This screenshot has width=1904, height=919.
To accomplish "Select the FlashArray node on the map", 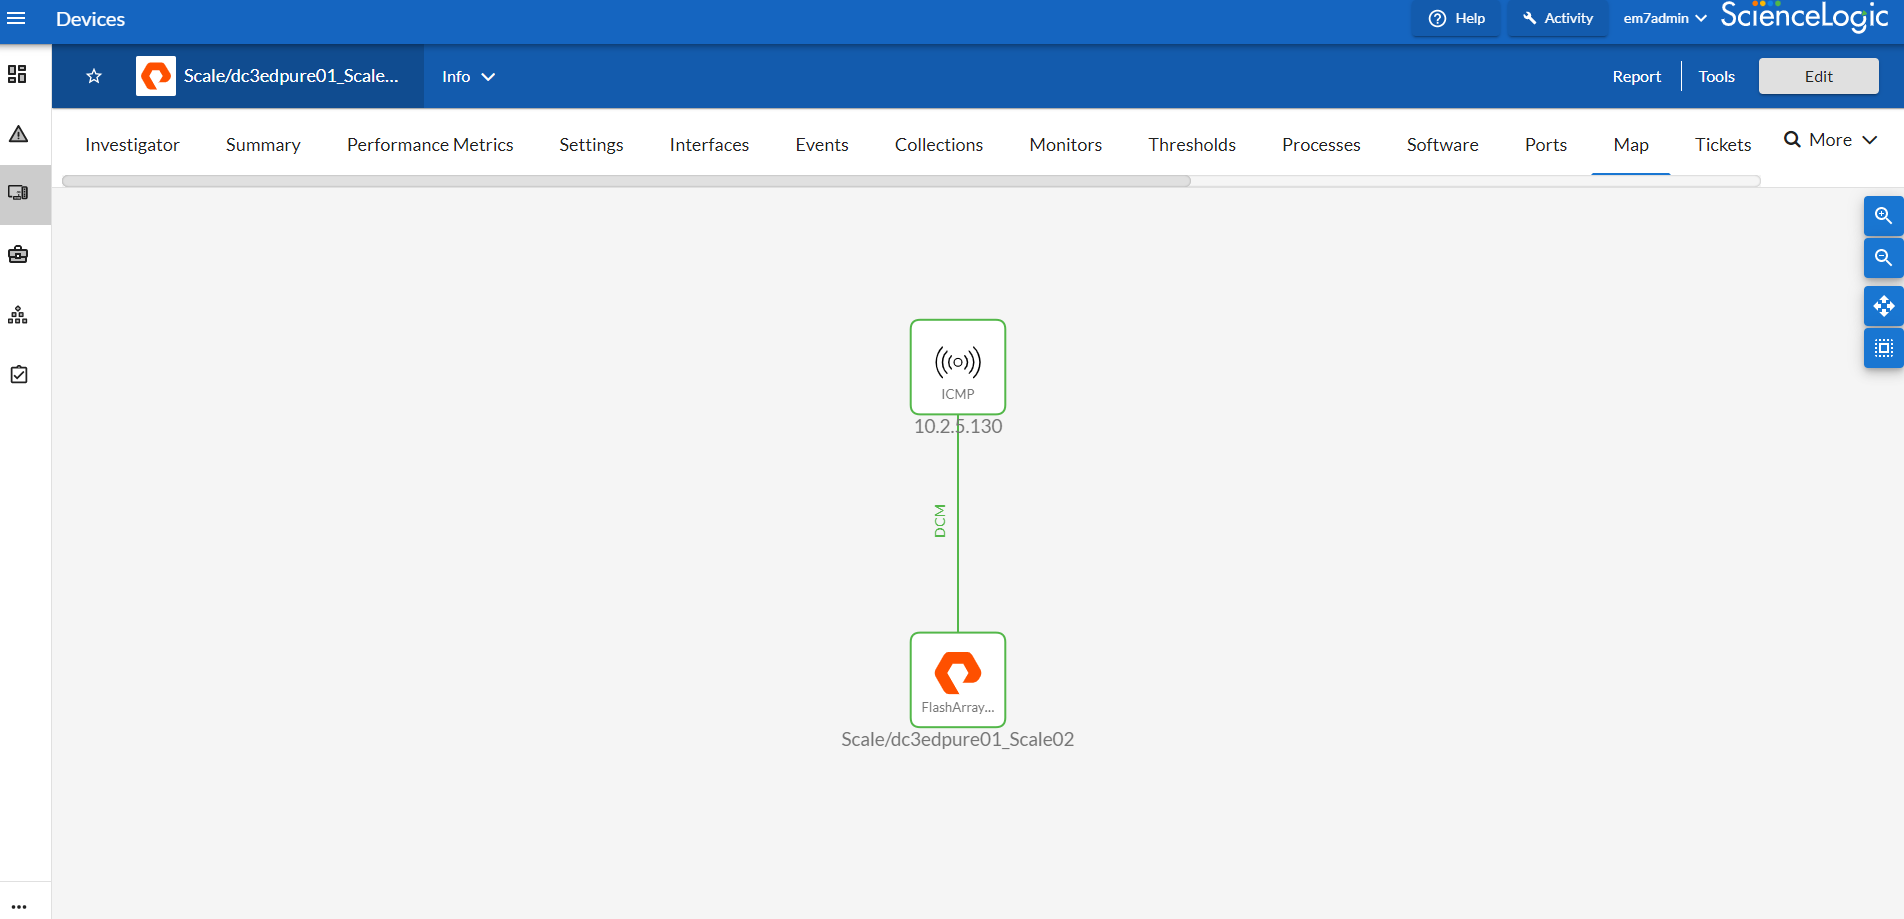I will coord(958,680).
